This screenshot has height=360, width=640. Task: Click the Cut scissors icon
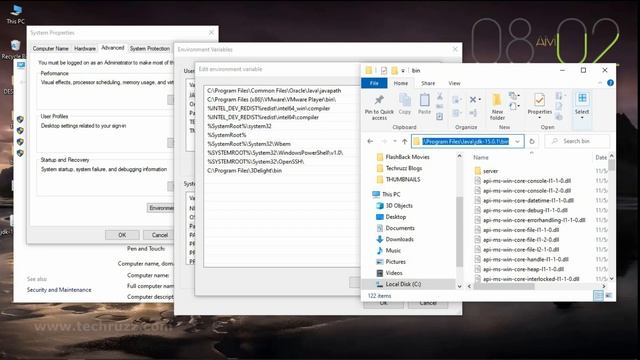click(x=440, y=96)
